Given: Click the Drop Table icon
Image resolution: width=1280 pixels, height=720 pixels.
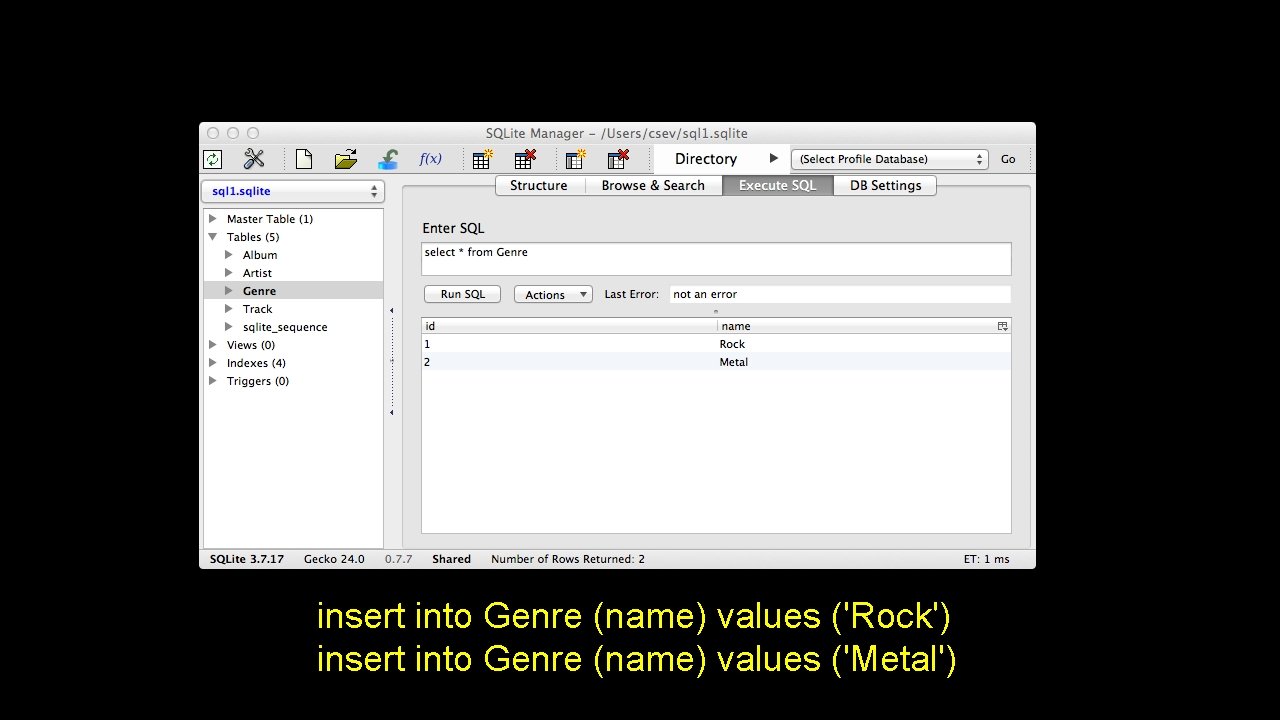Looking at the screenshot, I should point(524,158).
